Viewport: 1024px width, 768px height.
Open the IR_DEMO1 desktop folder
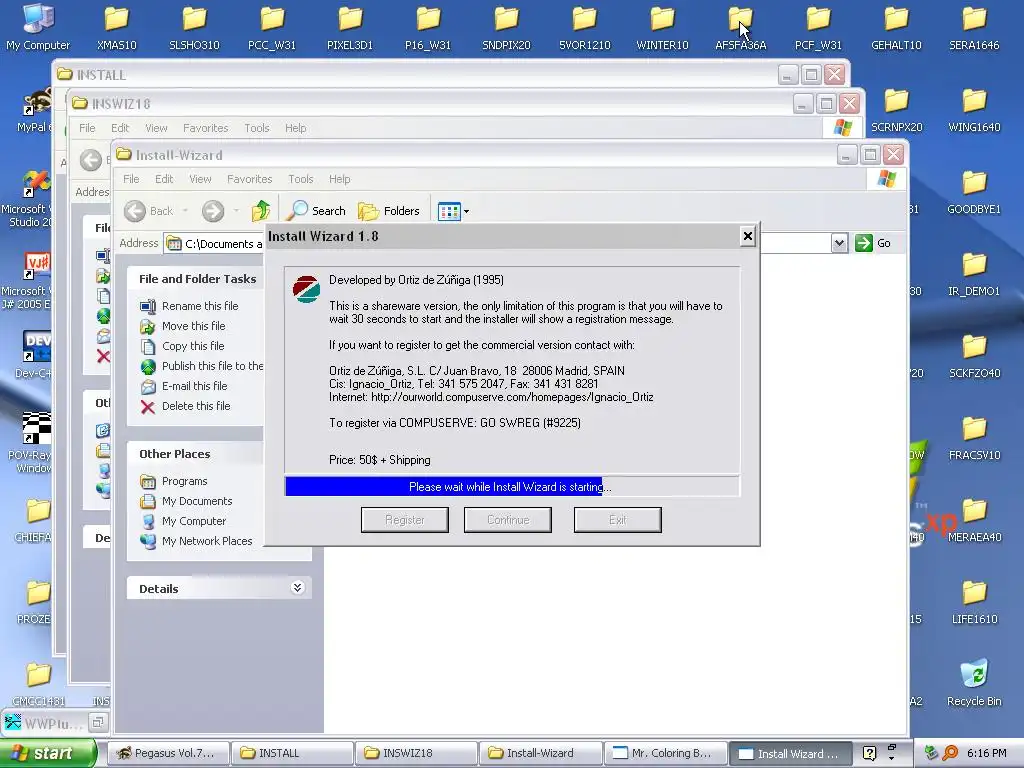tap(974, 274)
